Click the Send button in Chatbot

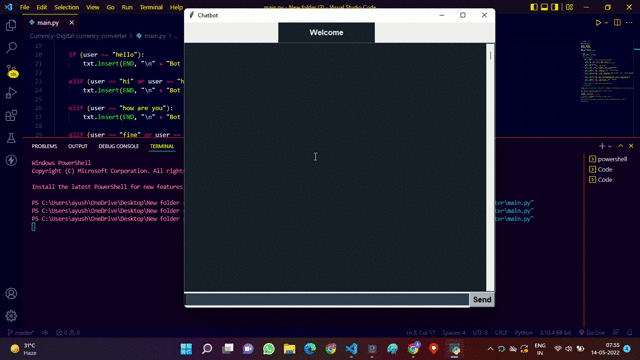(482, 300)
